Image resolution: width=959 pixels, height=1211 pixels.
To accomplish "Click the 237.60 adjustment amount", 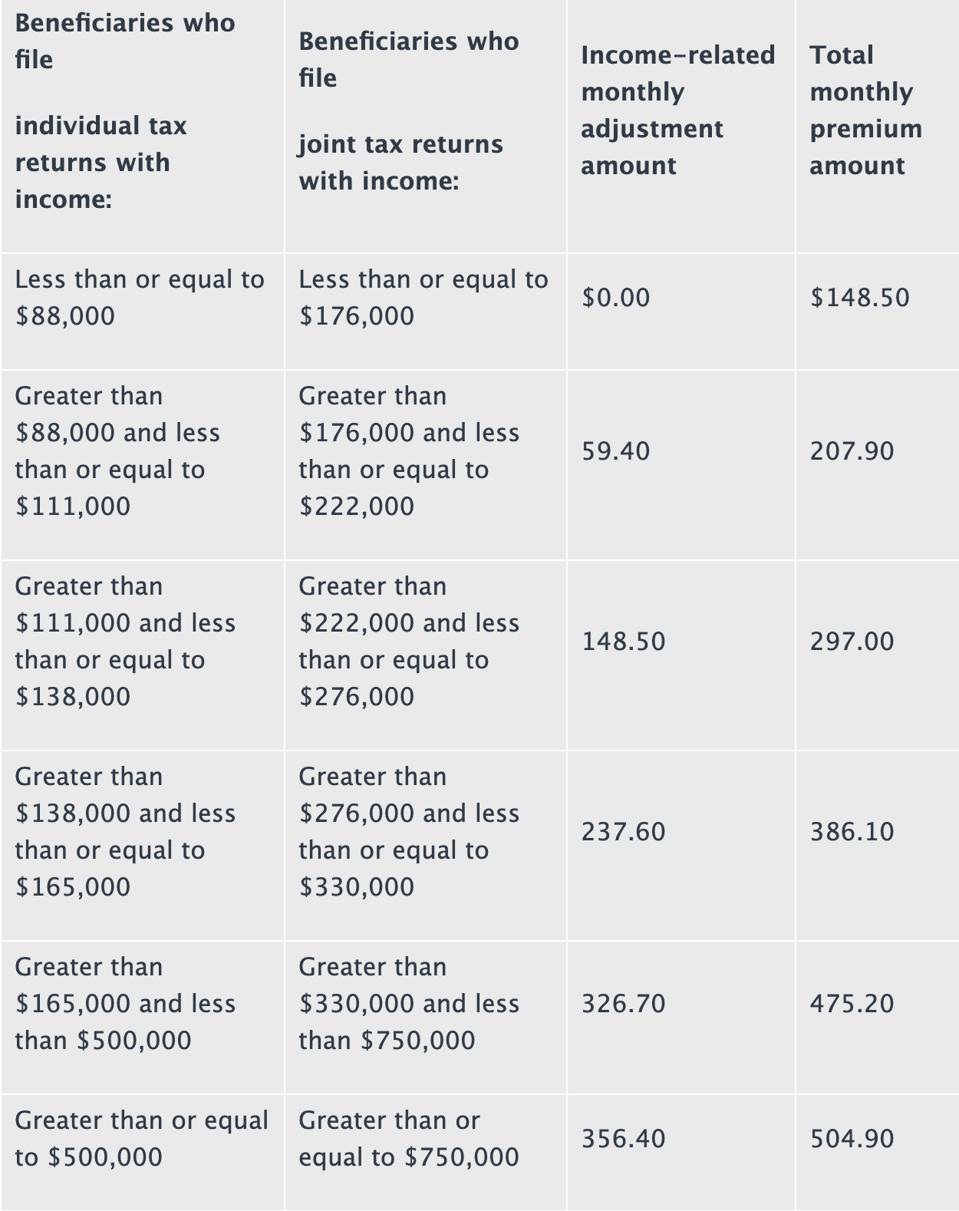I will pos(623,832).
